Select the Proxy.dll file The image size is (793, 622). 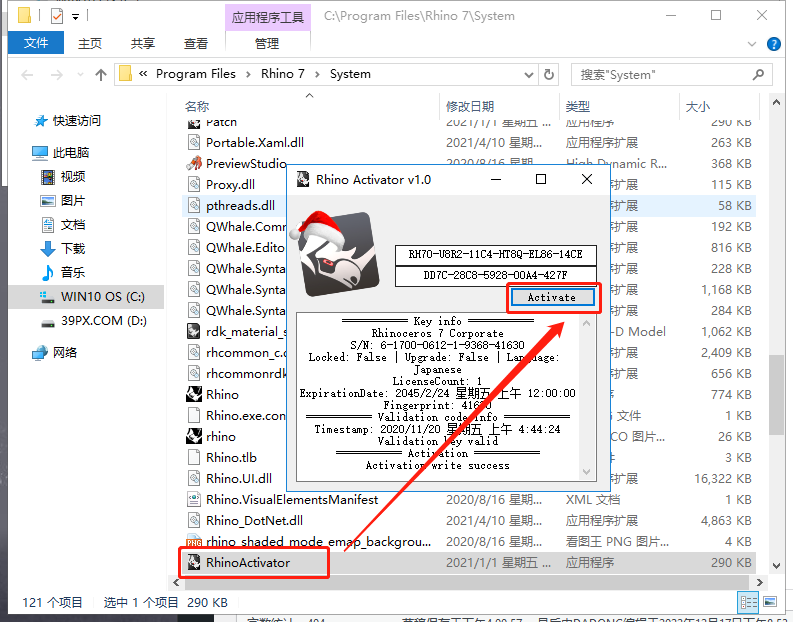pos(230,185)
